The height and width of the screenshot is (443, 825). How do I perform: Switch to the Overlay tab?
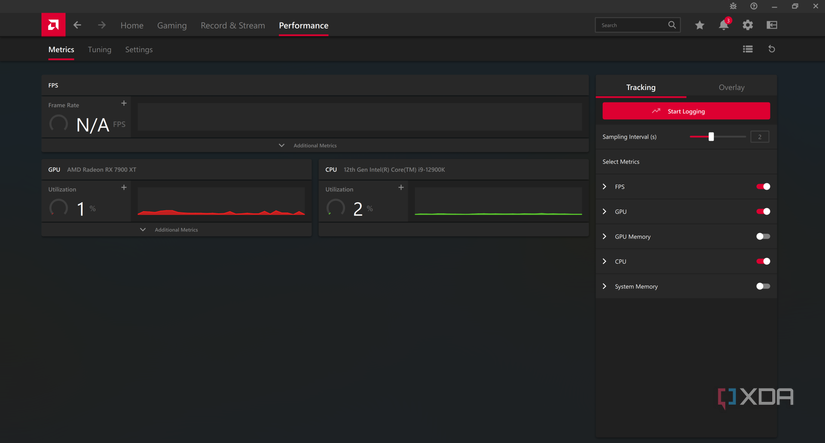(731, 88)
